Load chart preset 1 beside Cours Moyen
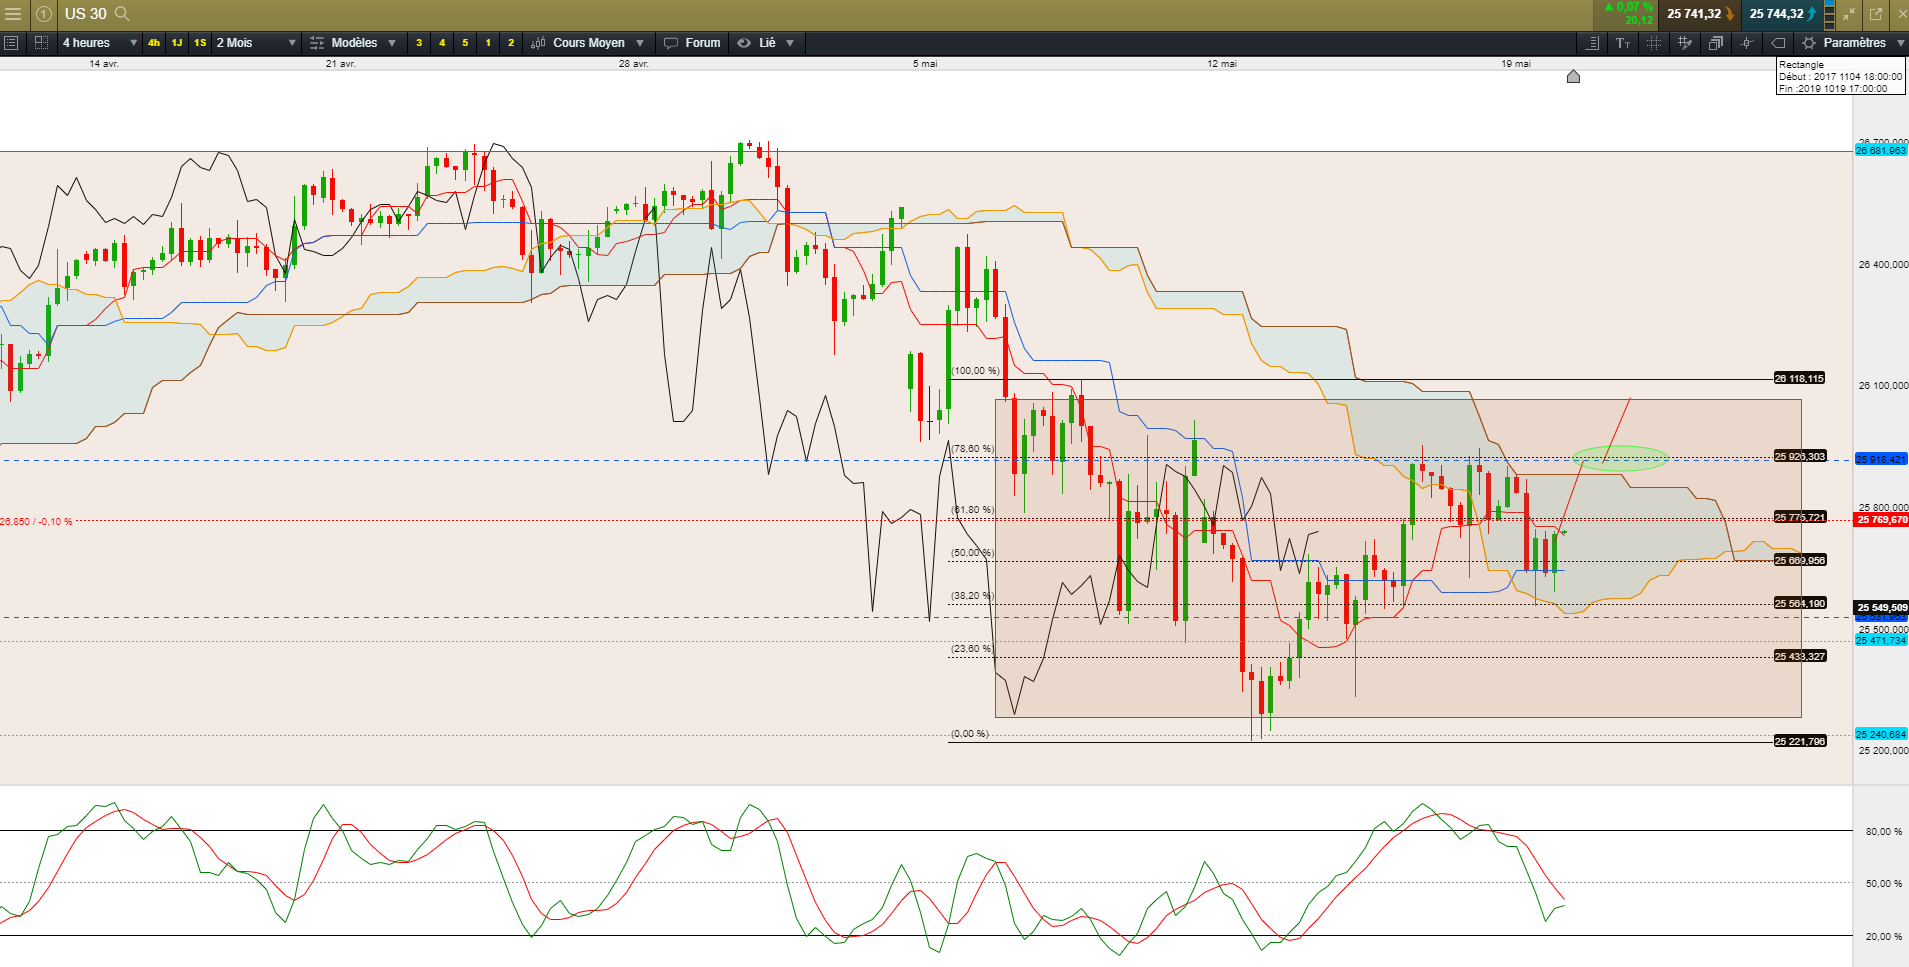1909x967 pixels. 488,43
